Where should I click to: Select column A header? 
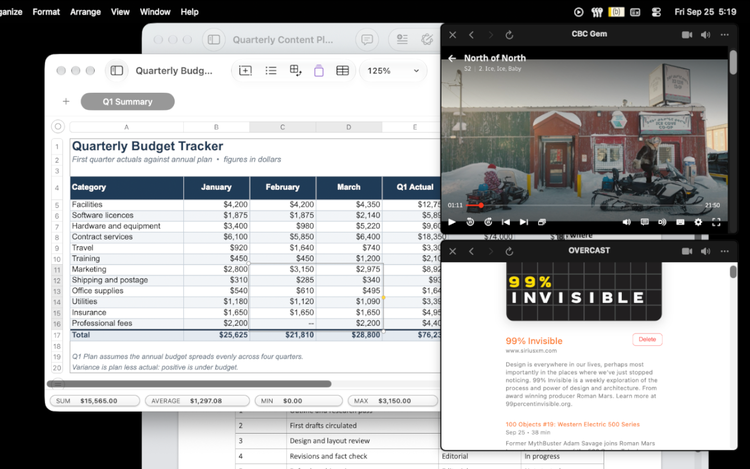click(x=126, y=127)
